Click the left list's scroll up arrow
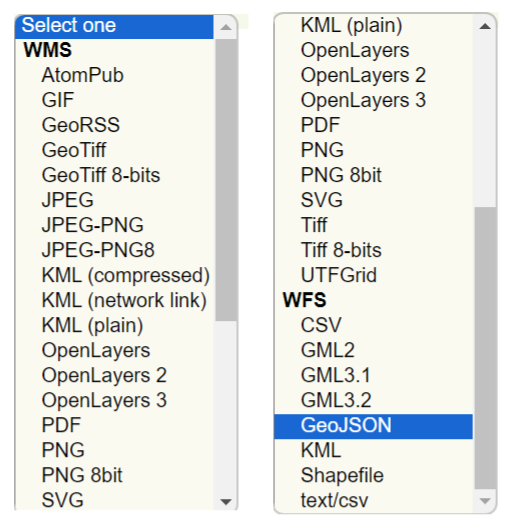This screenshot has width=514, height=526. [x=226, y=27]
